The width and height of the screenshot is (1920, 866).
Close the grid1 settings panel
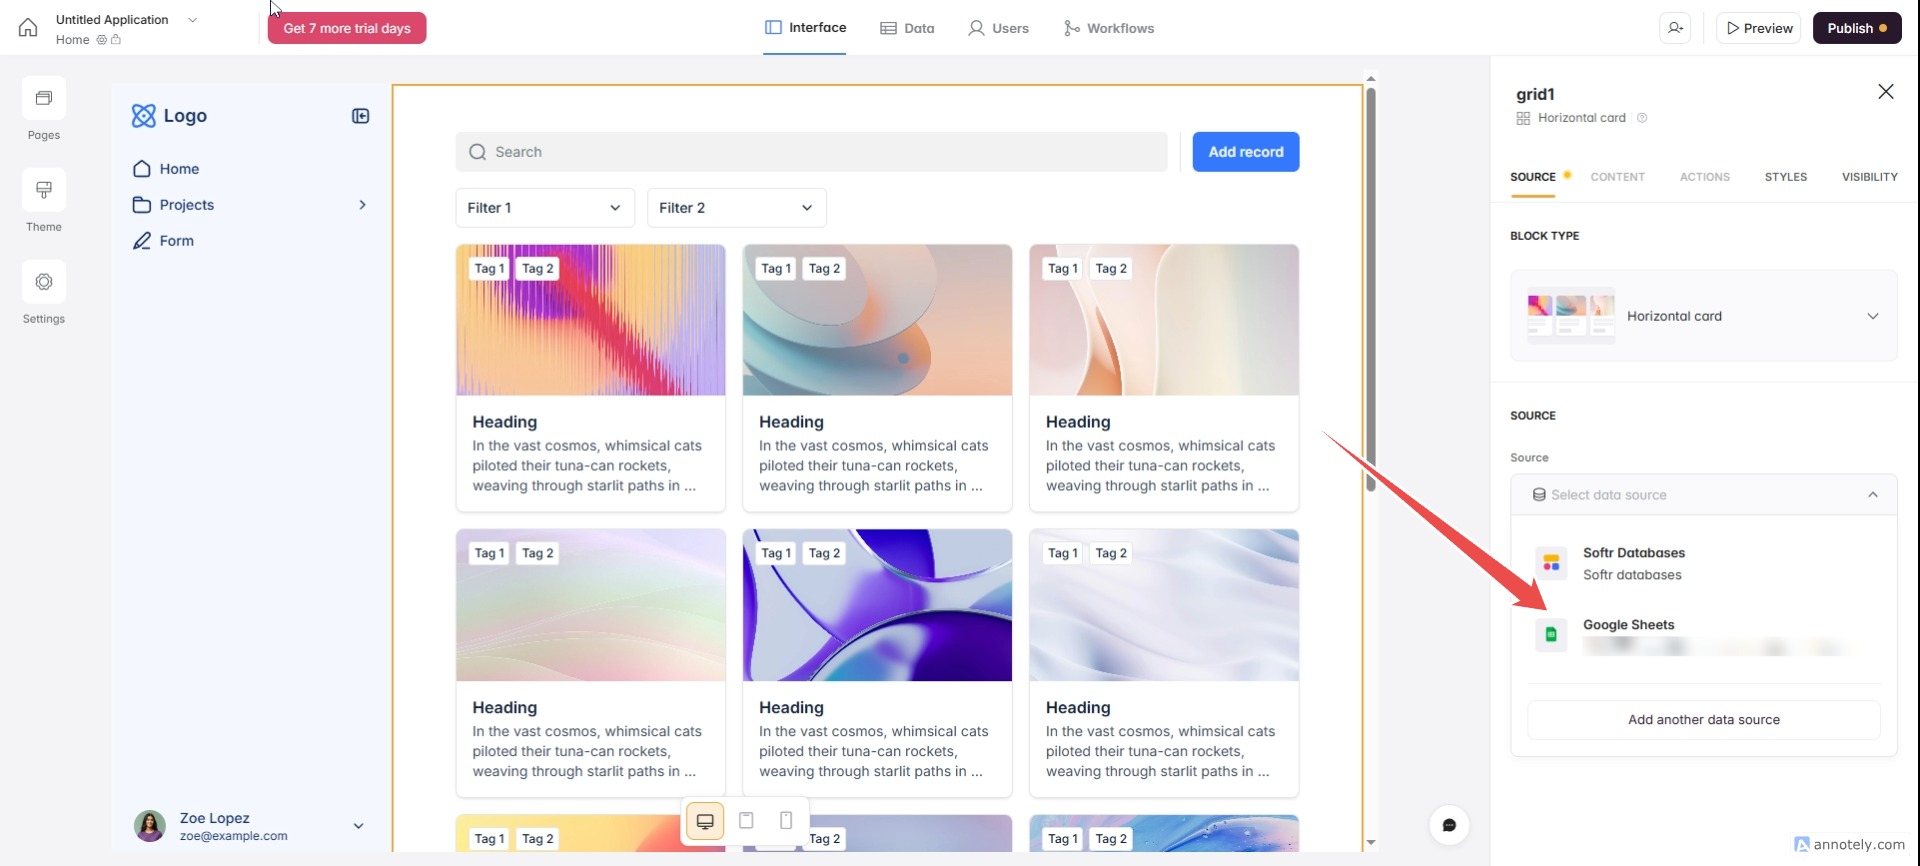tap(1885, 92)
